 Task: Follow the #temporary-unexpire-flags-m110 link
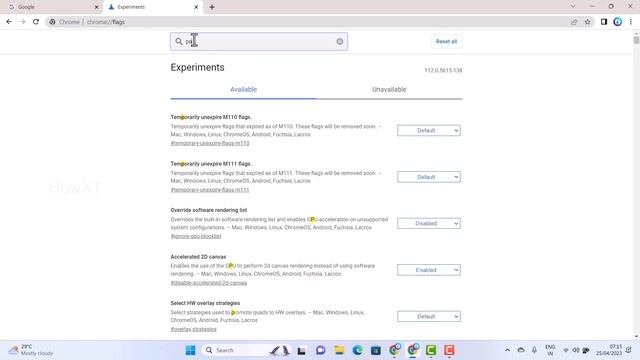click(210, 143)
